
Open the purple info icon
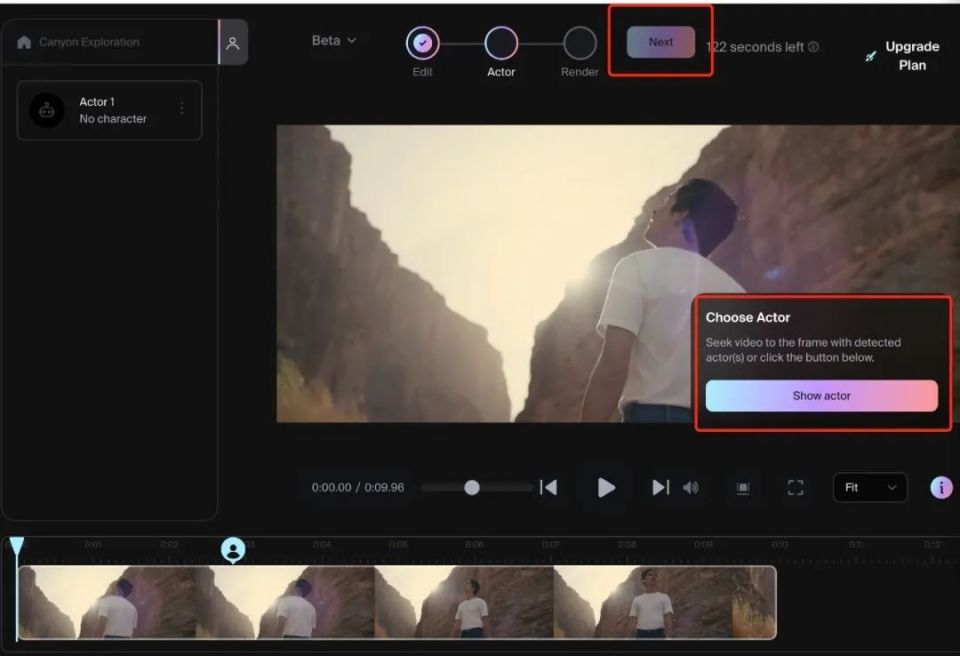(941, 488)
